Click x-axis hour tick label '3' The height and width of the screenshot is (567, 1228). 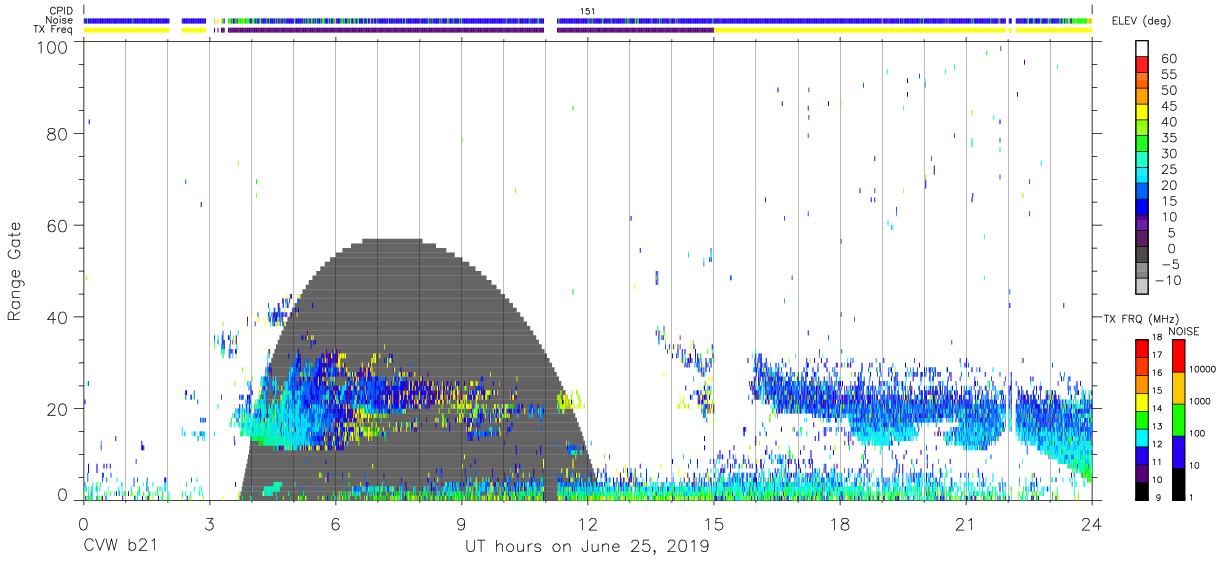(x=209, y=524)
